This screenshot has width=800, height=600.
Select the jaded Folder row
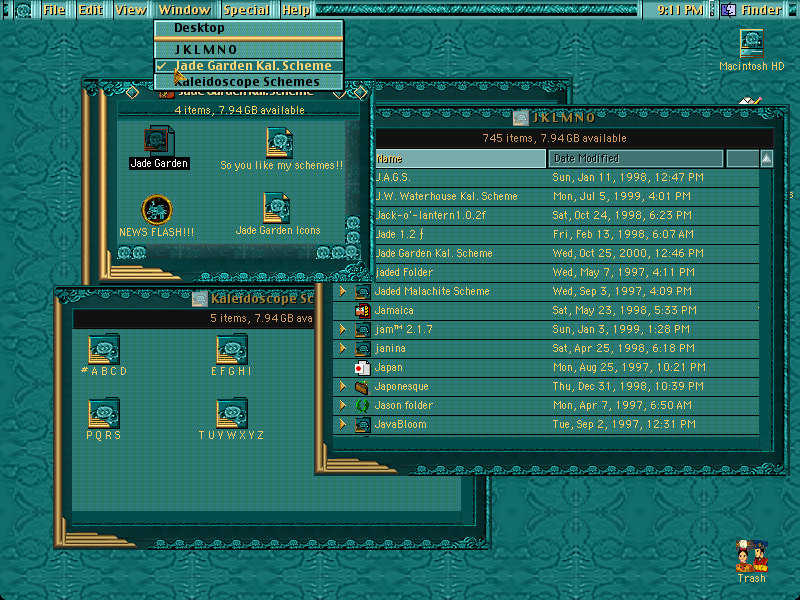click(x=567, y=272)
